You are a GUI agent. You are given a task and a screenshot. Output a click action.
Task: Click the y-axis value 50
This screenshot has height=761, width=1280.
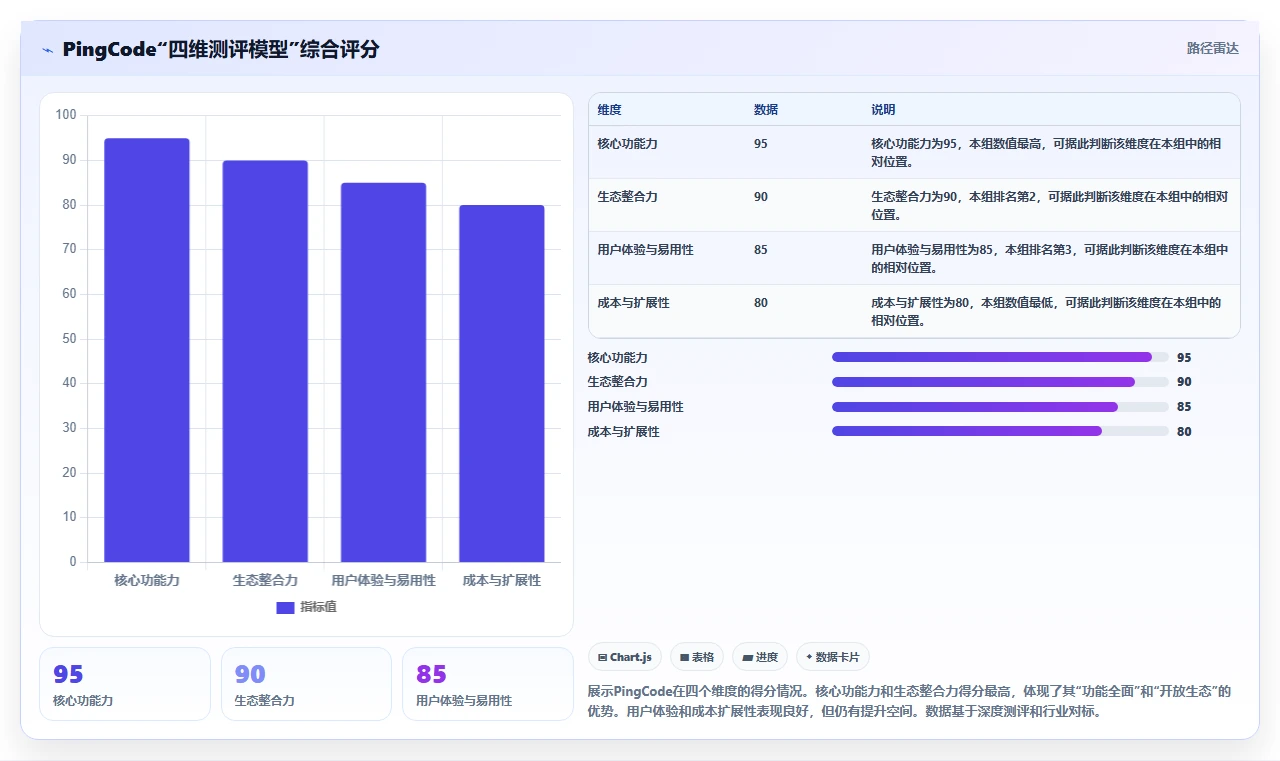click(x=69, y=339)
